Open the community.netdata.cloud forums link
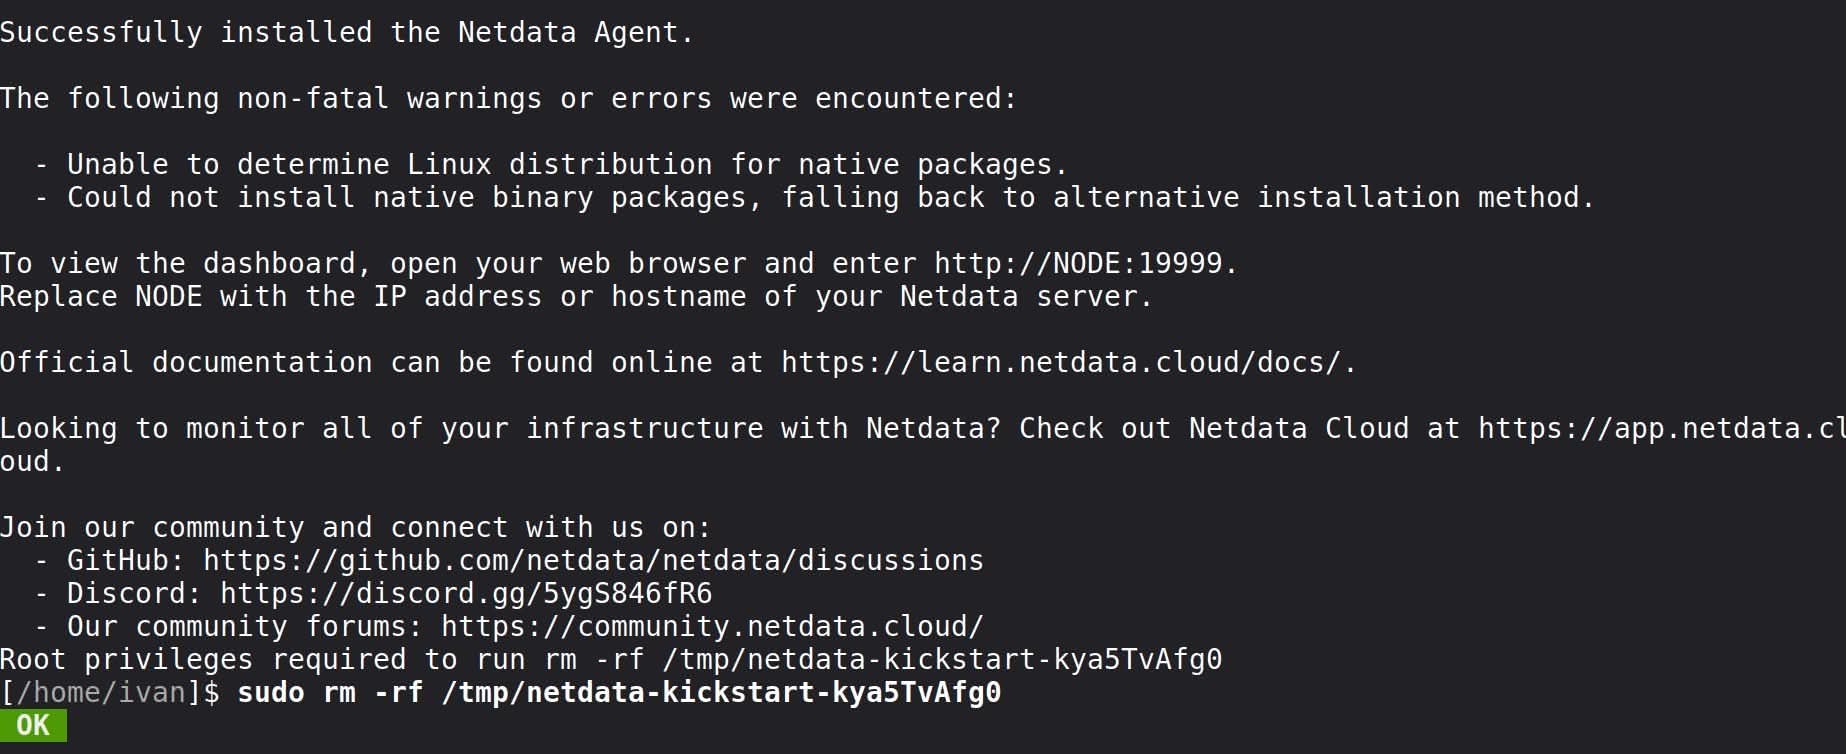Viewport: 1846px width, 754px height. point(712,626)
